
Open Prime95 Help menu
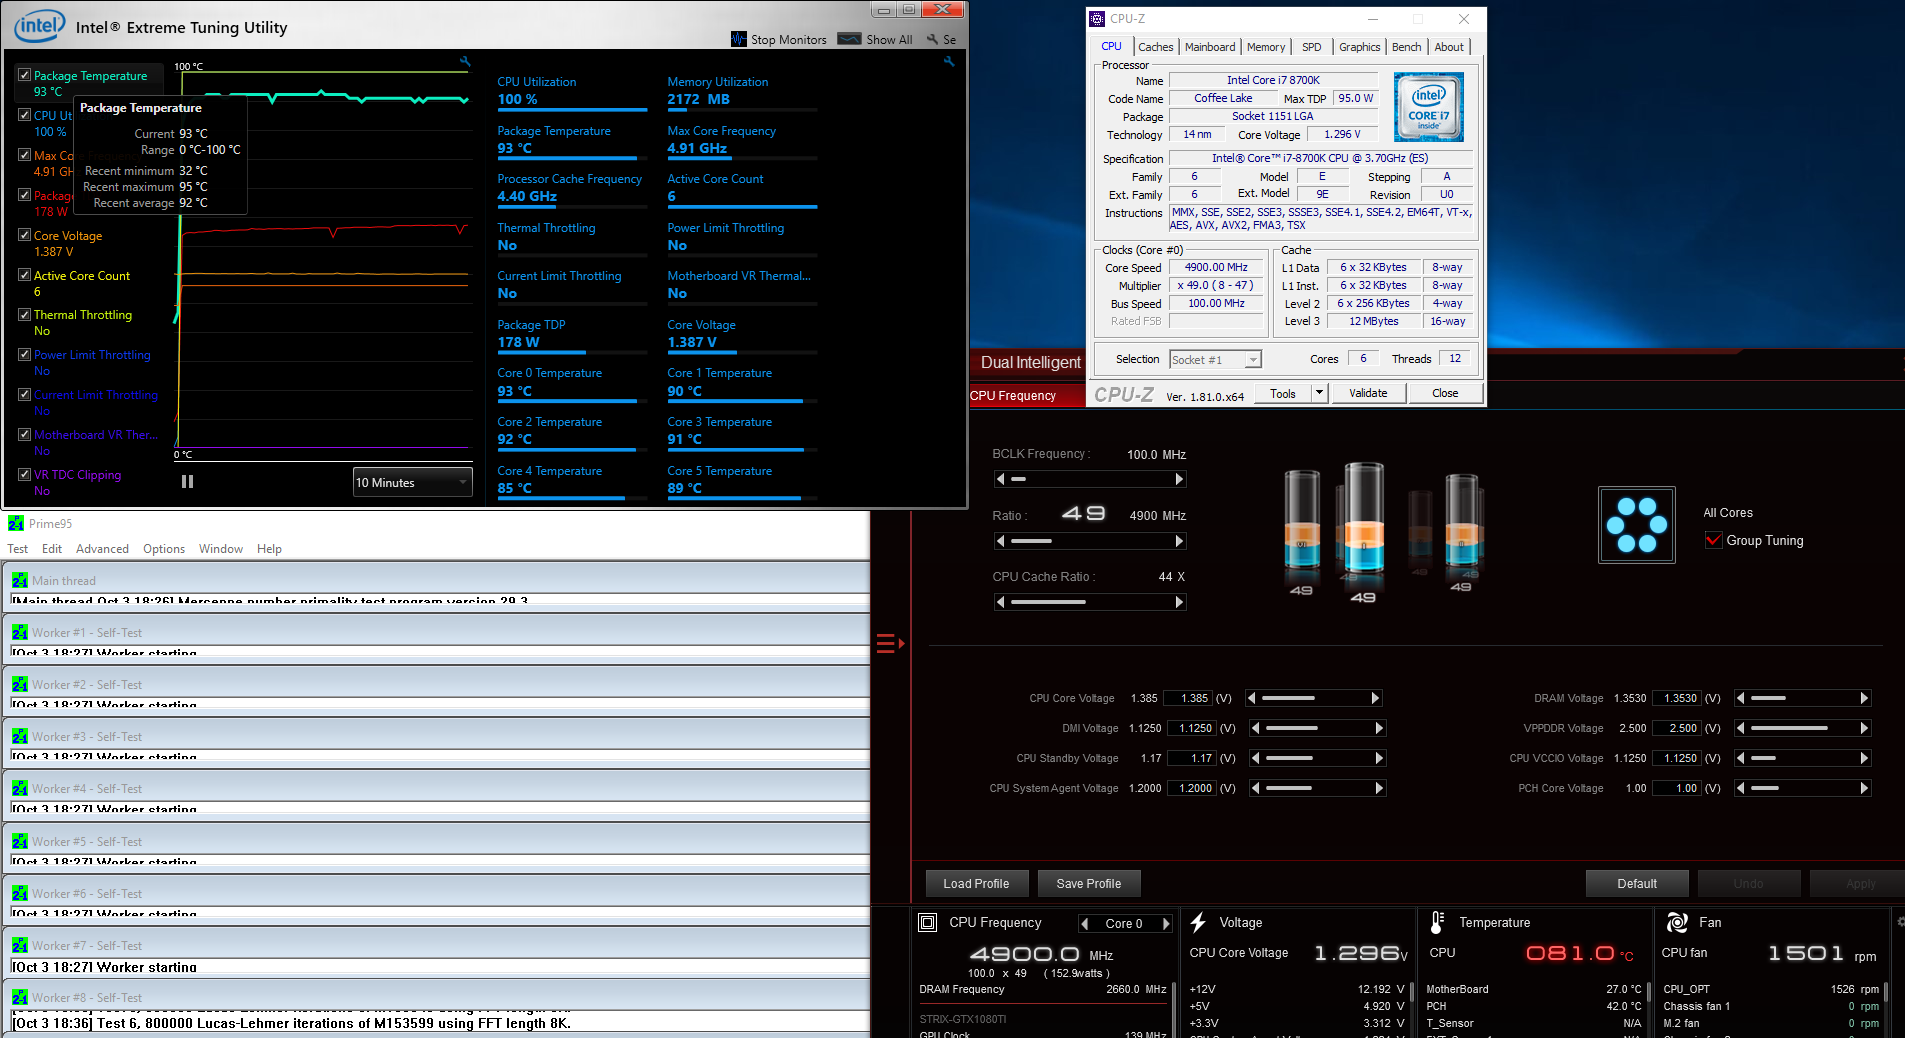click(x=269, y=549)
